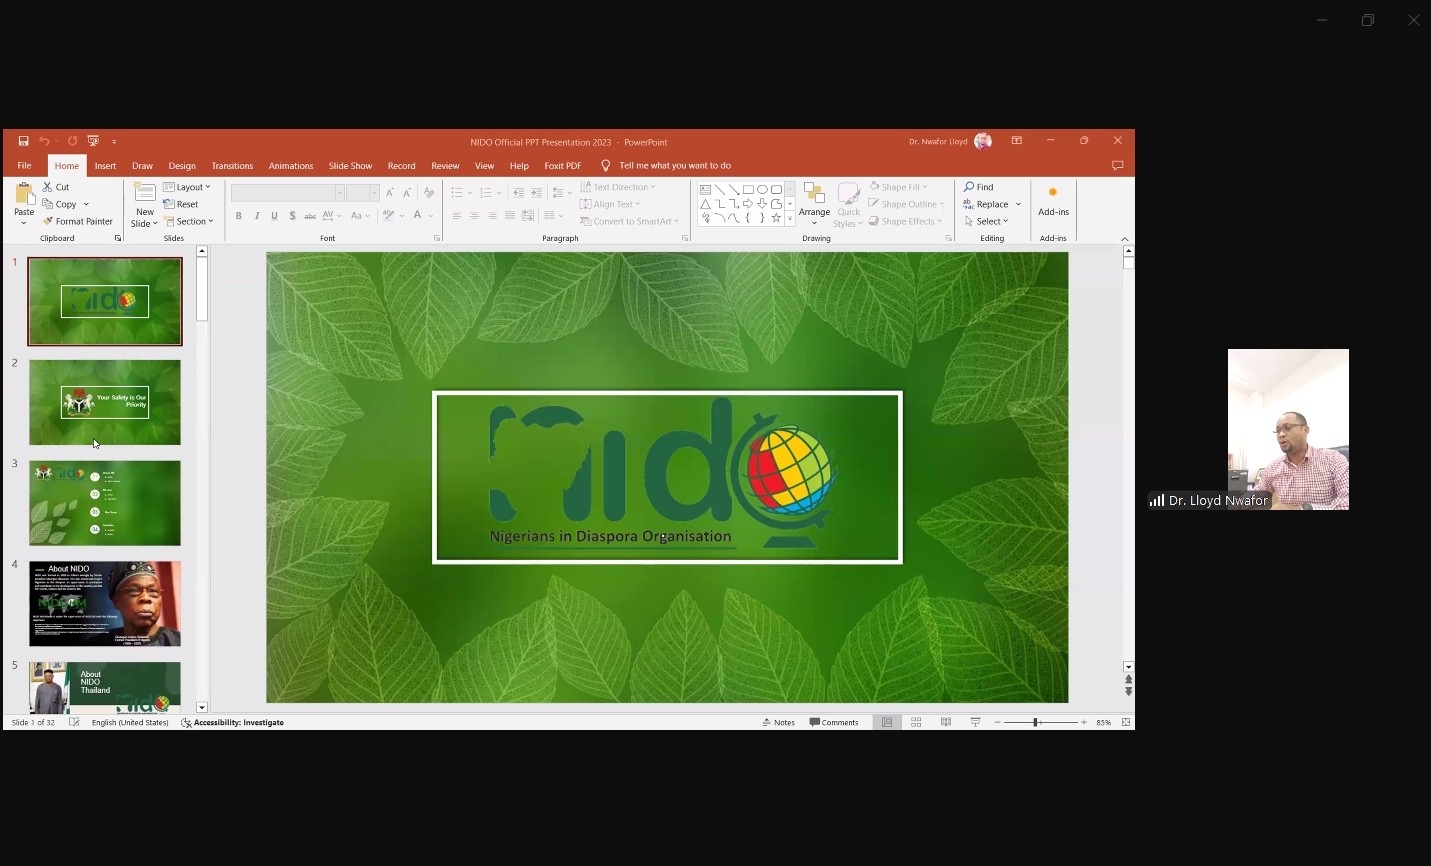Insert a New Slide
Viewport: 1431px width, 866px height.
tap(145, 198)
